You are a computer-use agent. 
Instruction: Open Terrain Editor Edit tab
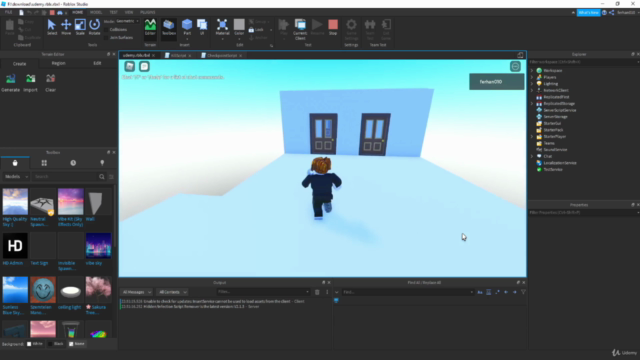[97, 63]
